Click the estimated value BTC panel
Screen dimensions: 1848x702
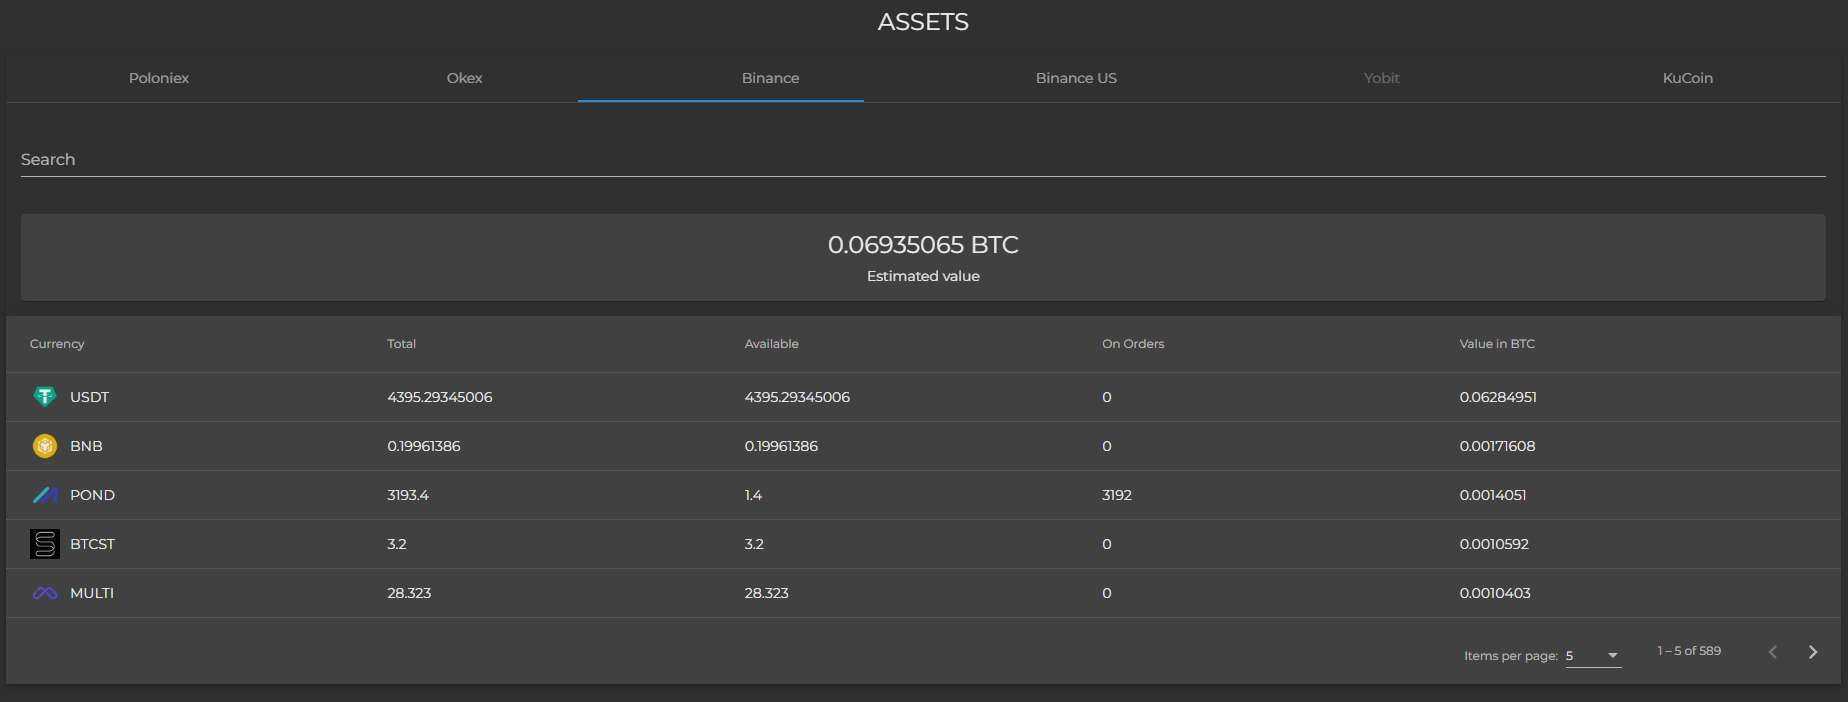(x=922, y=258)
